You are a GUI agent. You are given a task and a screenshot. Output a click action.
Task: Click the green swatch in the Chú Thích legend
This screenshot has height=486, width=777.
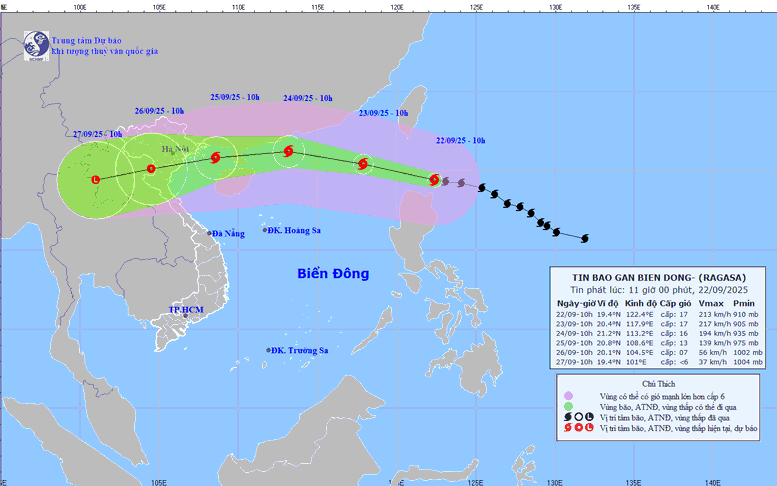click(568, 406)
